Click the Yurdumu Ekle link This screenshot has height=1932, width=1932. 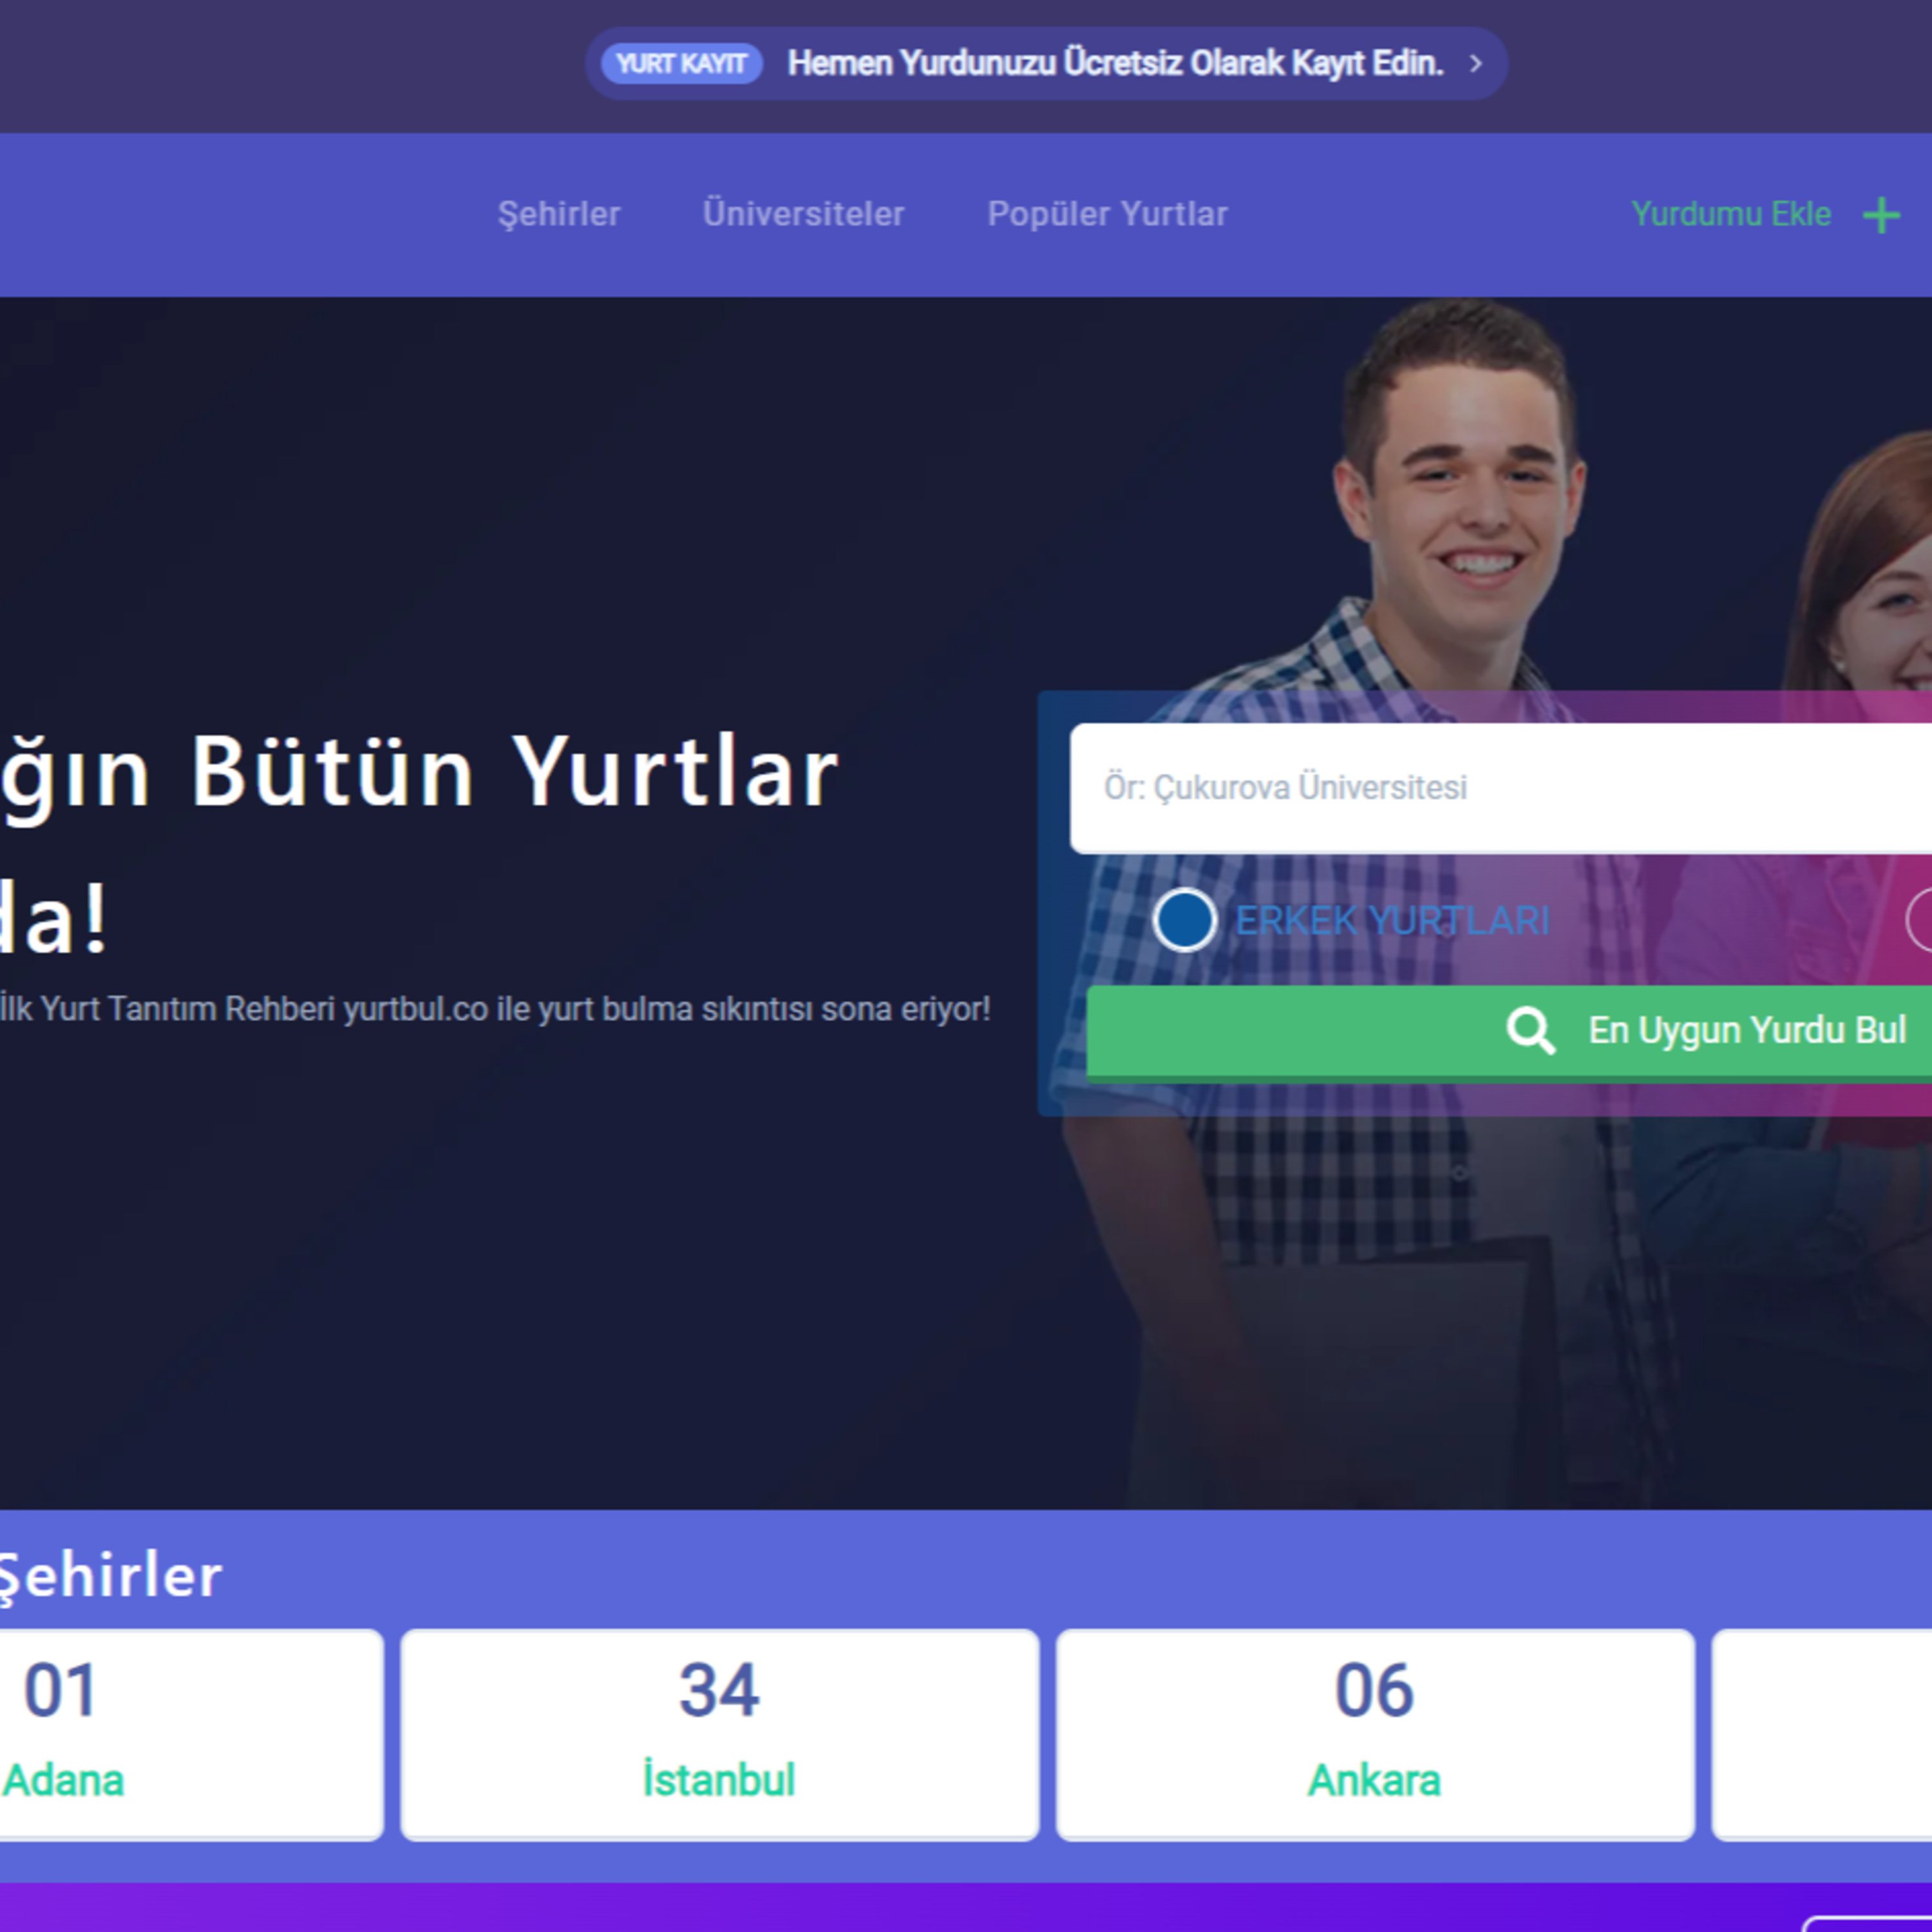(1731, 214)
